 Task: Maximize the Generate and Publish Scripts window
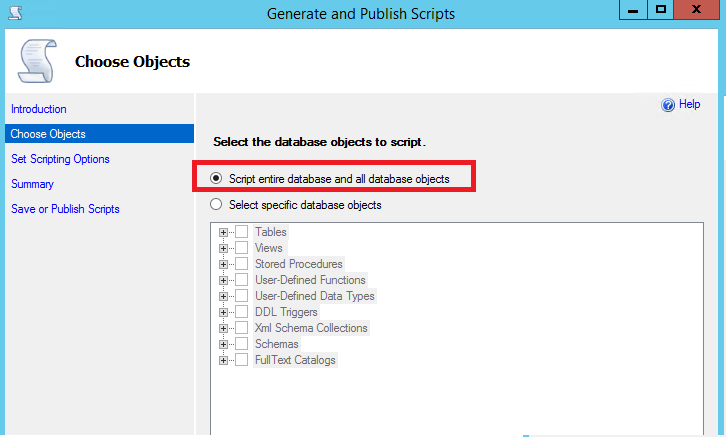pyautogui.click(x=661, y=10)
